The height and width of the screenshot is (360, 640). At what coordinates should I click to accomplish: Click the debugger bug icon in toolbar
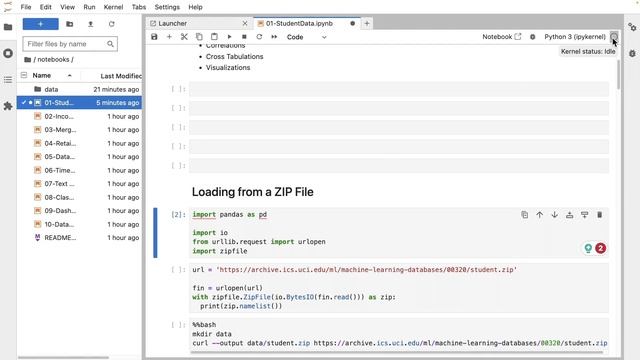click(x=533, y=37)
